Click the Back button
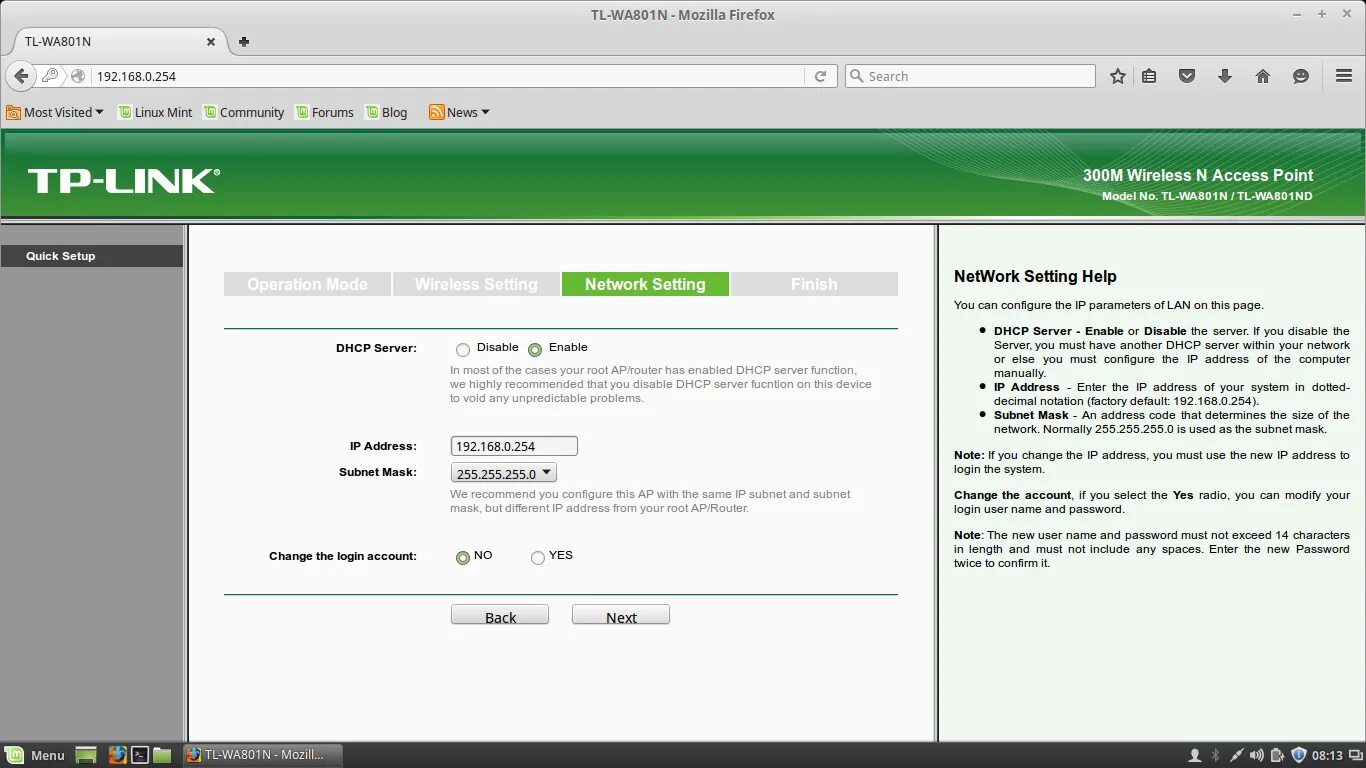 [500, 616]
